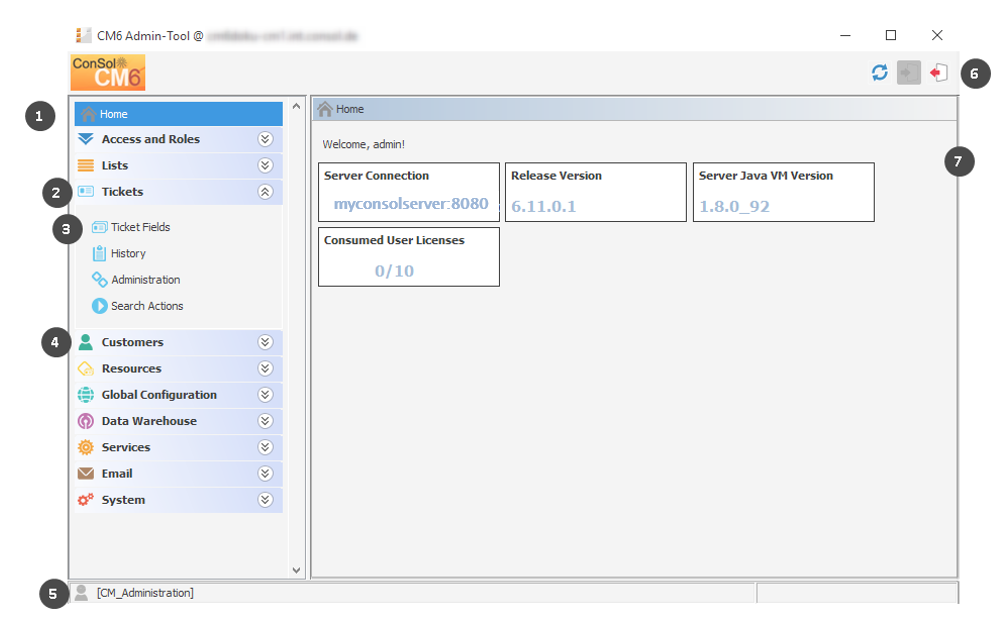Click the ConSol CM6 logo

[x=108, y=73]
